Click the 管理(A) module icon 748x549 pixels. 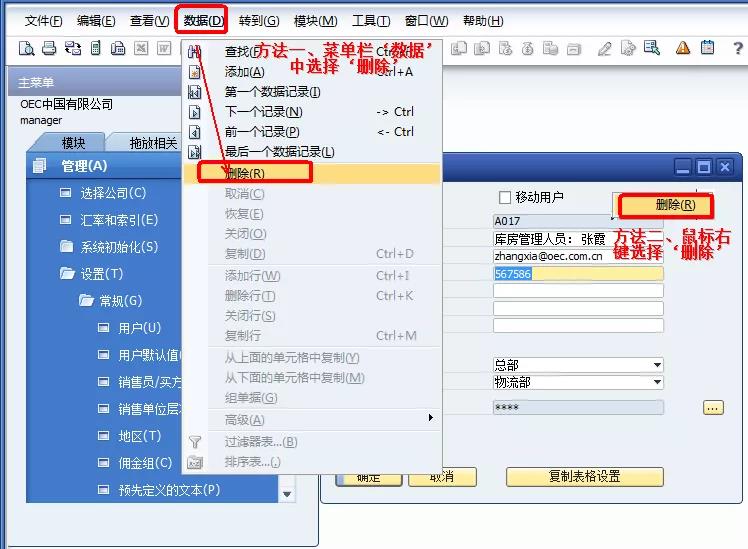(x=40, y=166)
